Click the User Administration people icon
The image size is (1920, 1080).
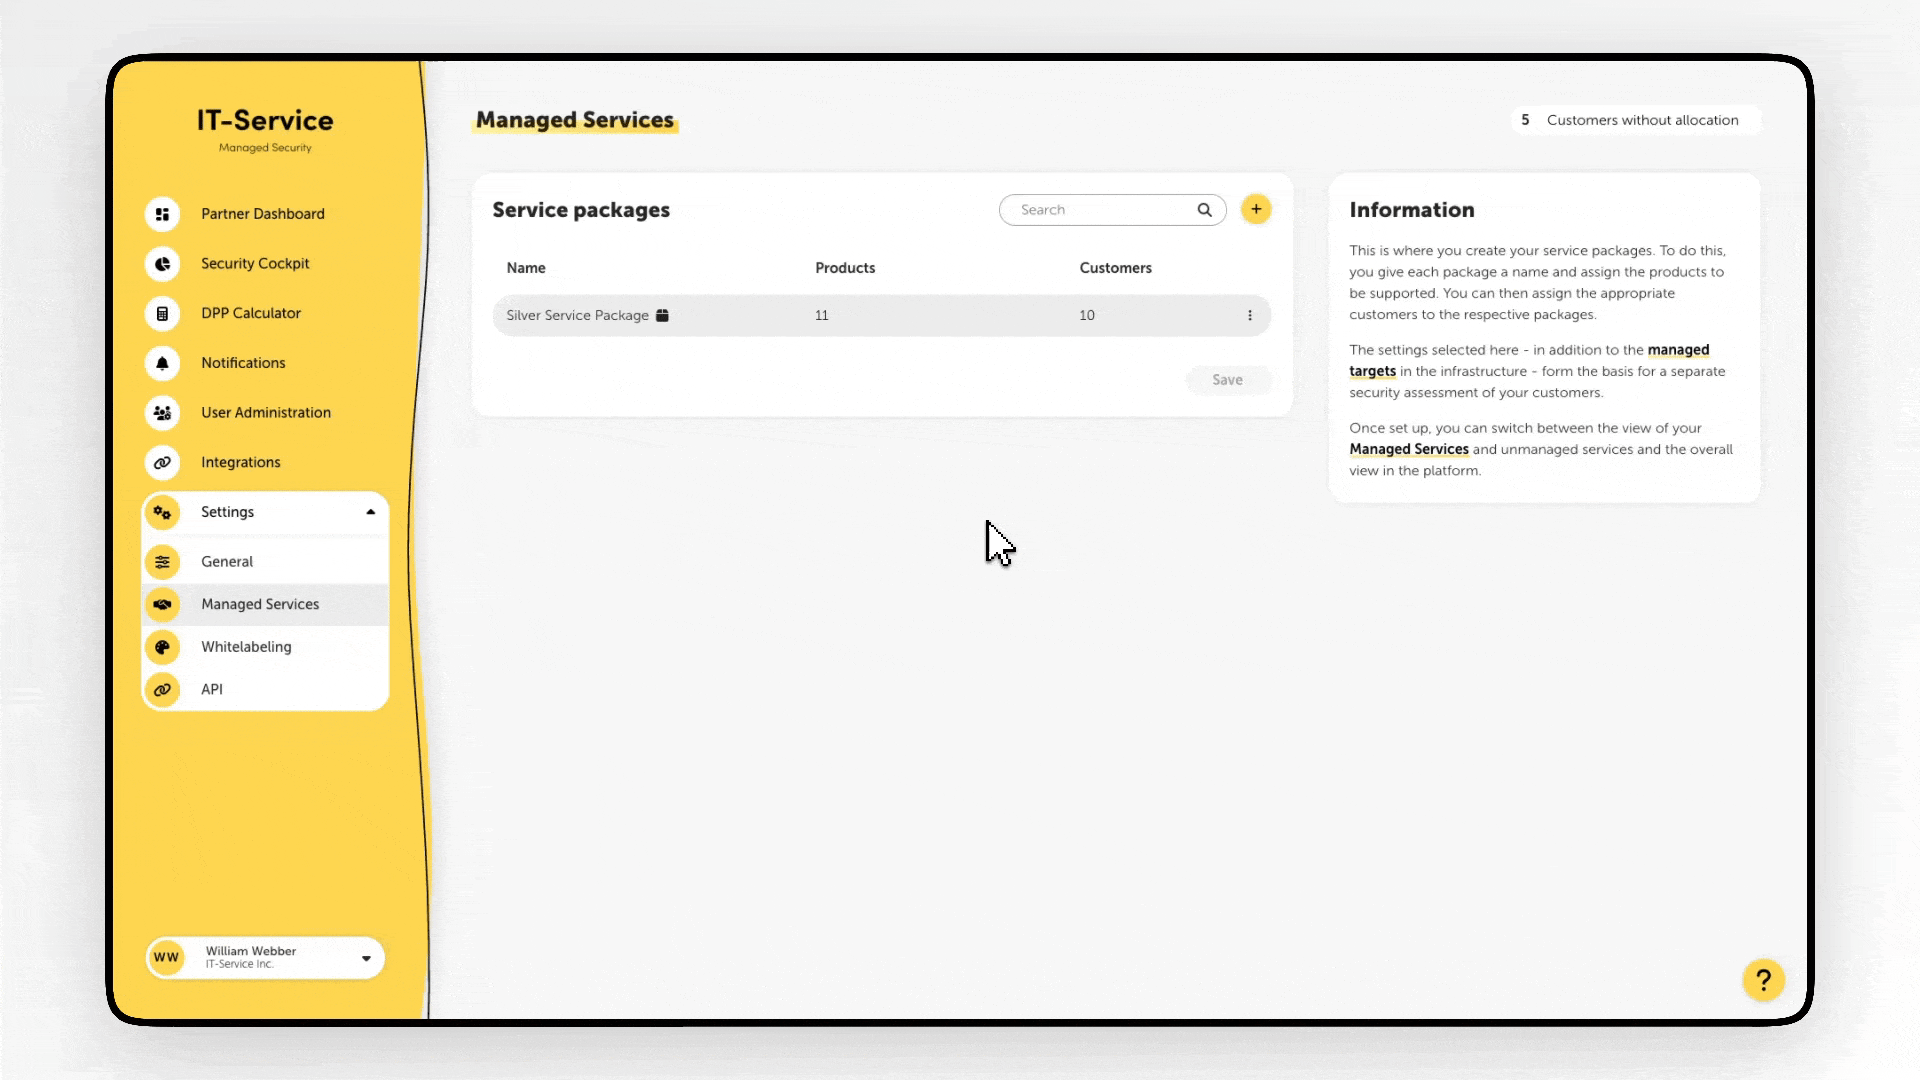tap(162, 413)
